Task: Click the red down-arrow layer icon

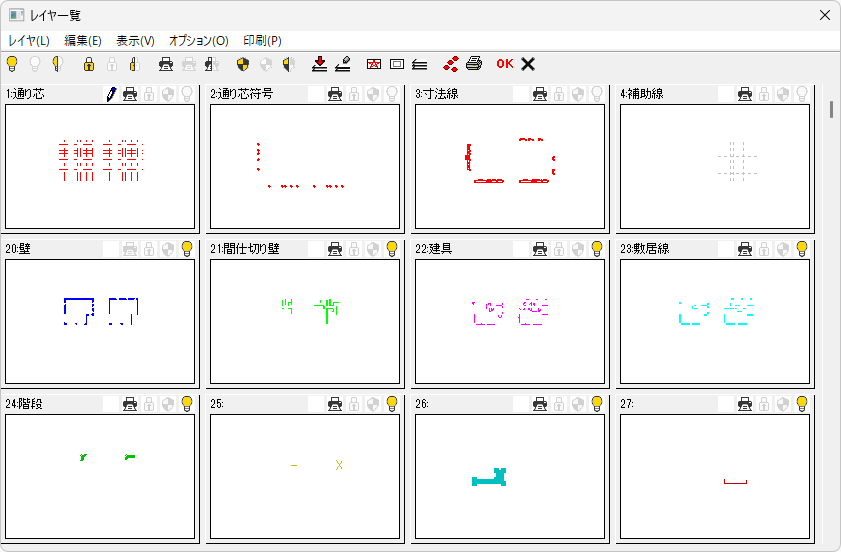Action: click(x=320, y=64)
